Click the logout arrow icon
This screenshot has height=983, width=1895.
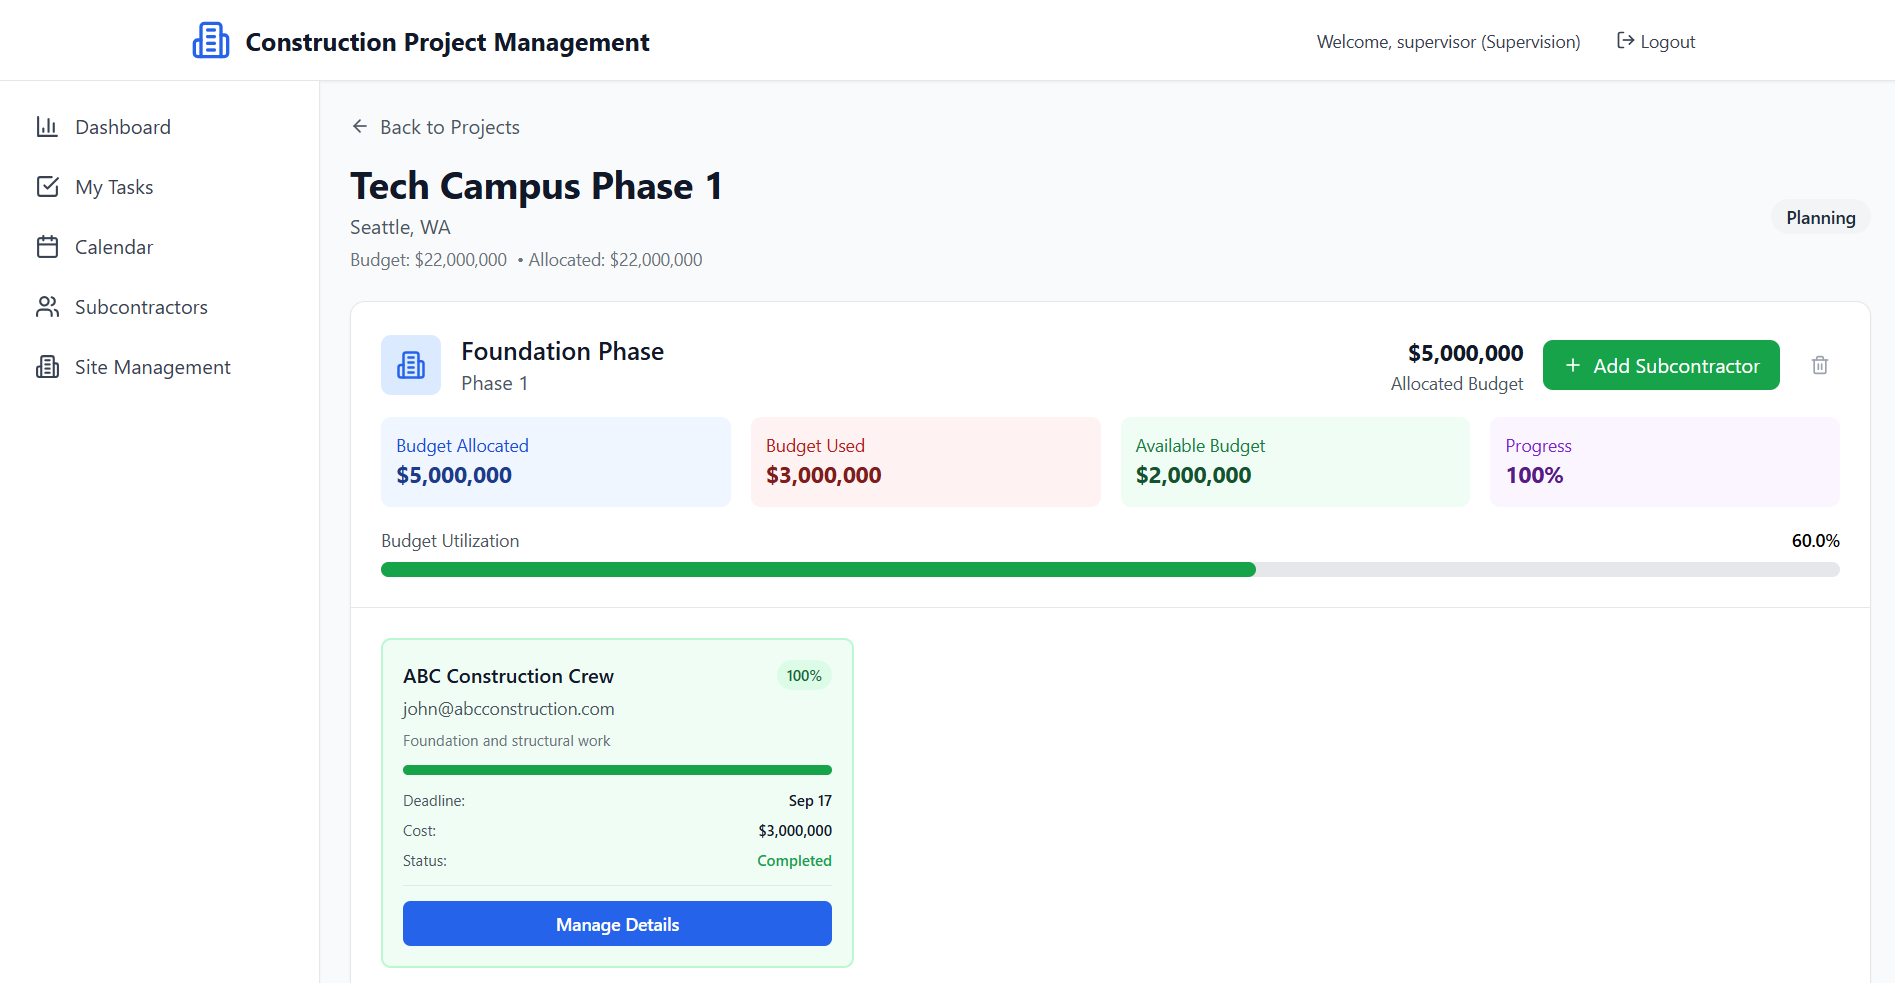click(x=1625, y=41)
